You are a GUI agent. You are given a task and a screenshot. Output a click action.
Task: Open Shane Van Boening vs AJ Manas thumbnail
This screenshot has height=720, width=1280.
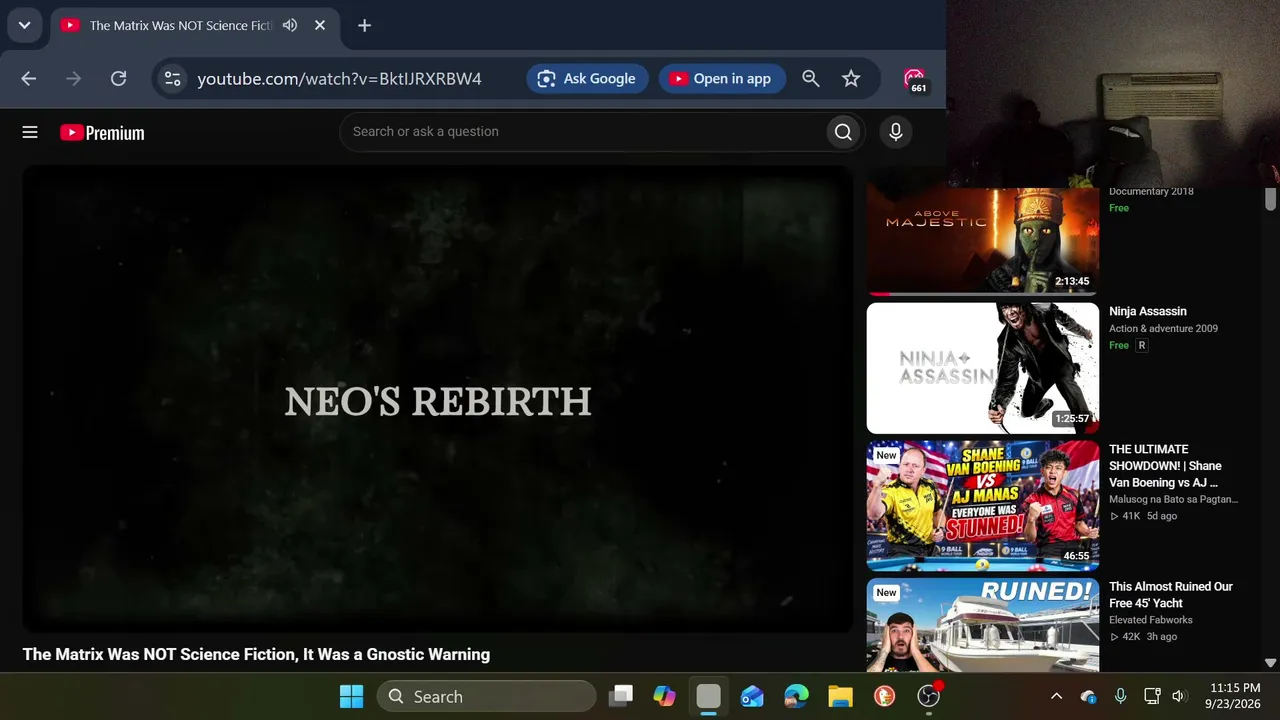click(x=983, y=505)
